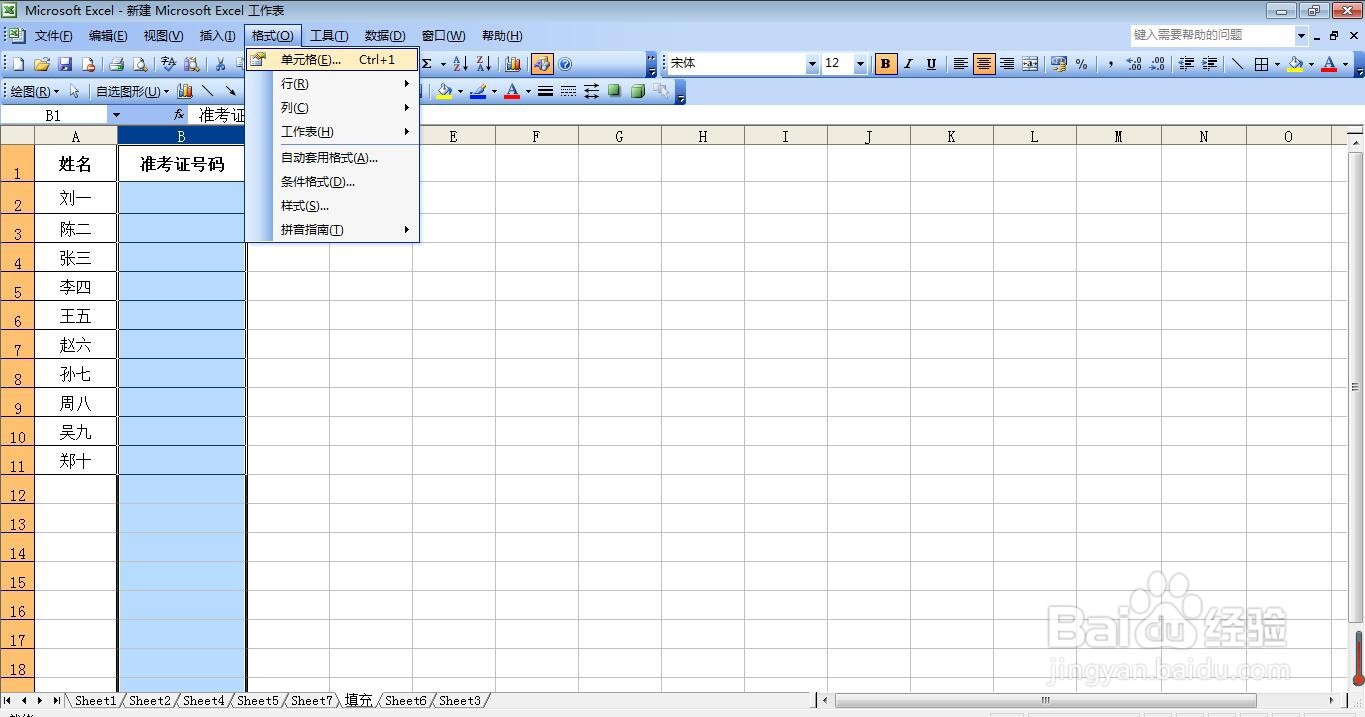Click the Shadow Style green square icon

tap(614, 91)
